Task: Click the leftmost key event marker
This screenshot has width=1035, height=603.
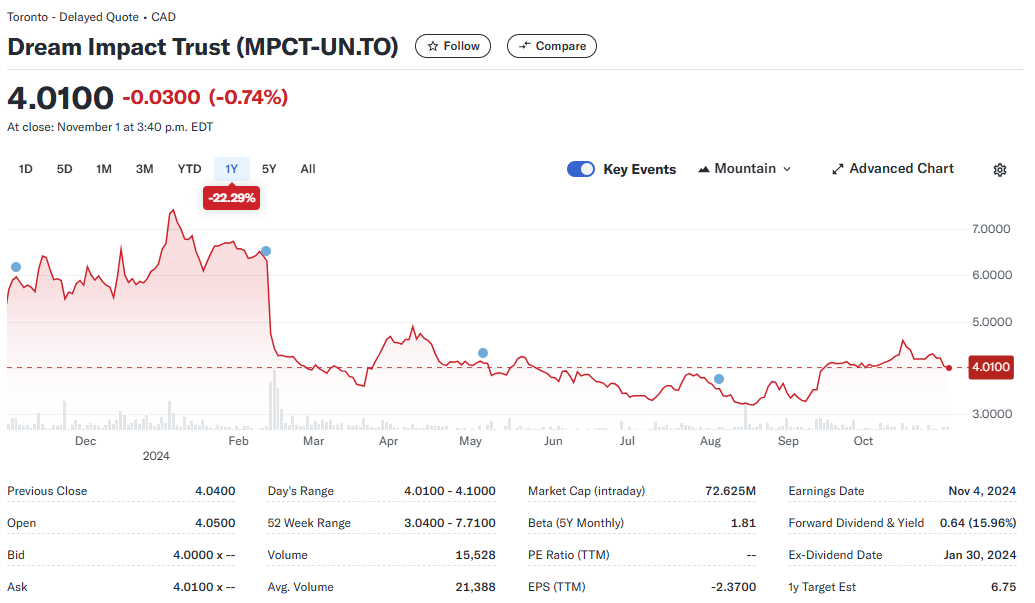Action: (x=16, y=267)
